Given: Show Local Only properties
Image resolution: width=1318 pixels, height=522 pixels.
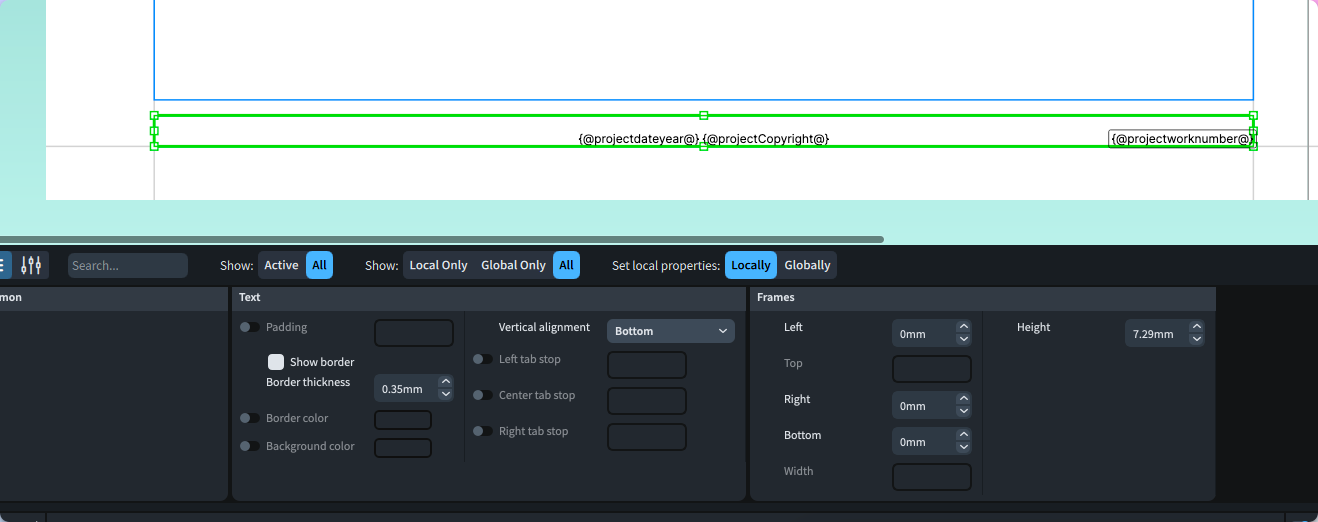Looking at the screenshot, I should pyautogui.click(x=438, y=265).
